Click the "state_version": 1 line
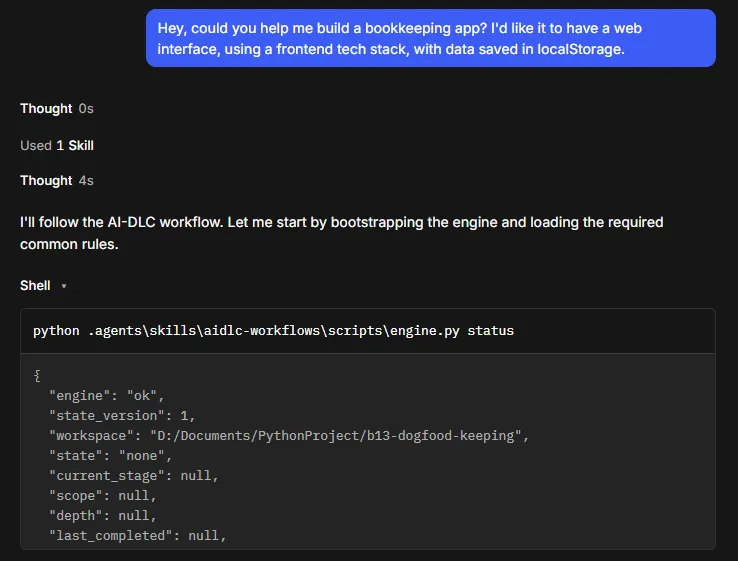 tap(122, 416)
